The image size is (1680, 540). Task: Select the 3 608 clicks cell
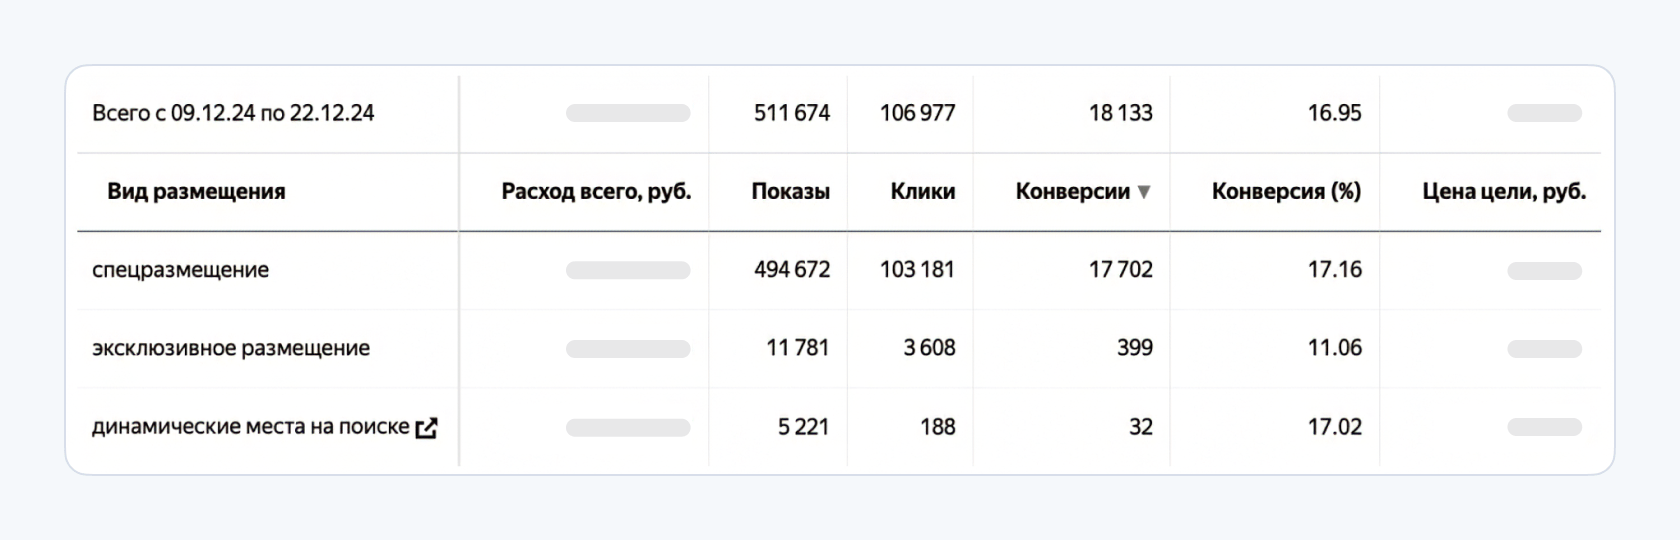[929, 348]
